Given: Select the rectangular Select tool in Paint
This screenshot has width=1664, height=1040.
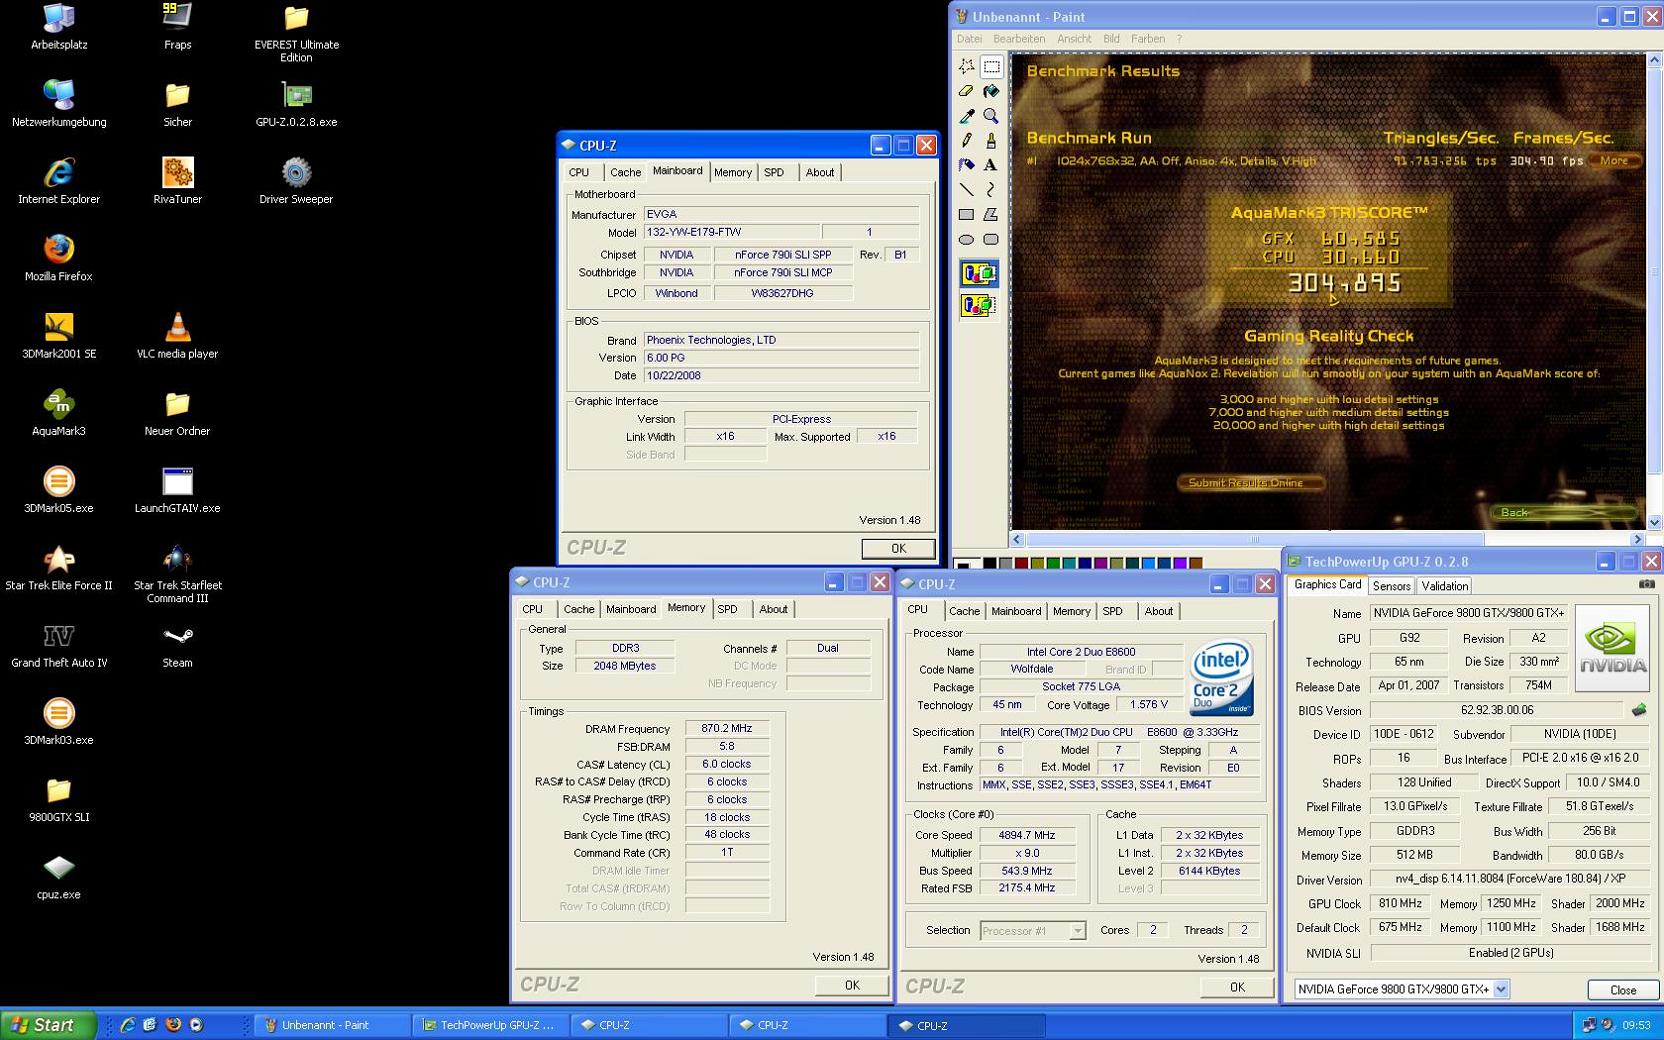Looking at the screenshot, I should click(991, 67).
